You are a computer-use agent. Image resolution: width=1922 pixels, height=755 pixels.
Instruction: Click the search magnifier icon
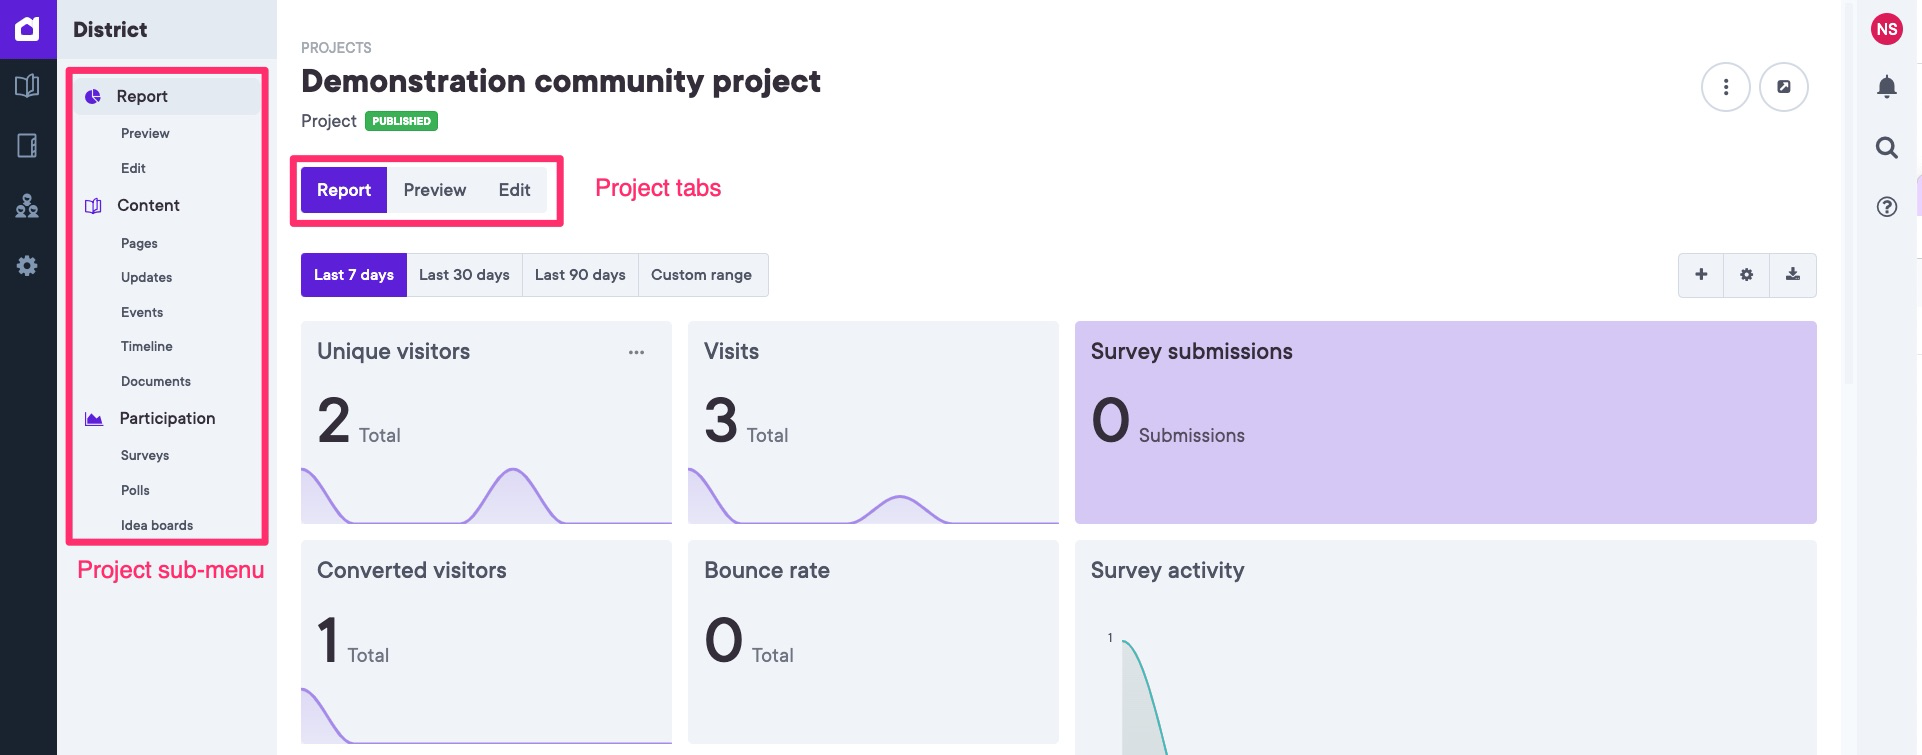pyautogui.click(x=1886, y=148)
